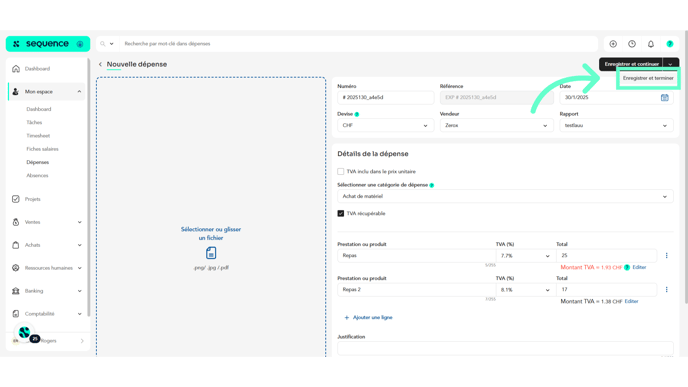This screenshot has width=688, height=387.
Task: Click the Repas 2 product field
Action: pos(416,290)
